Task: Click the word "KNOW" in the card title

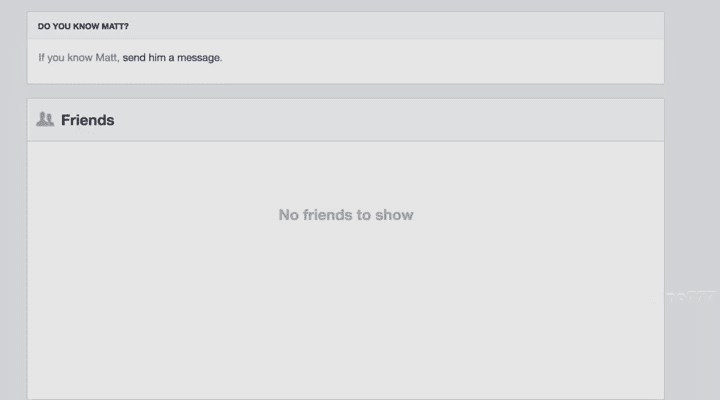Action: click(85, 26)
